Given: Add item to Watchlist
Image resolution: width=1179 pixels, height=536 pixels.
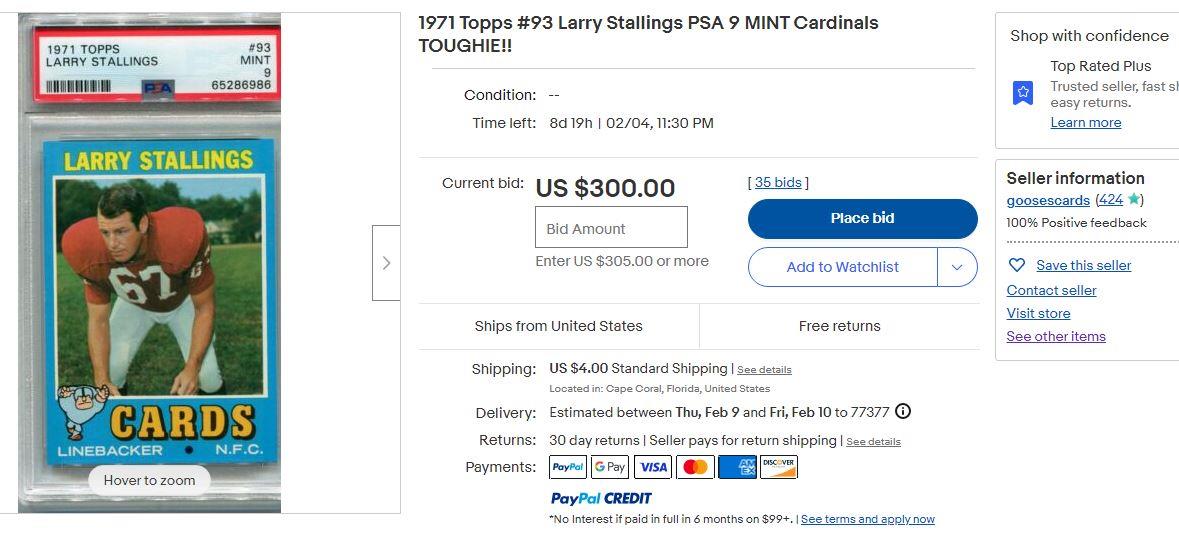Looking at the screenshot, I should 842,267.
